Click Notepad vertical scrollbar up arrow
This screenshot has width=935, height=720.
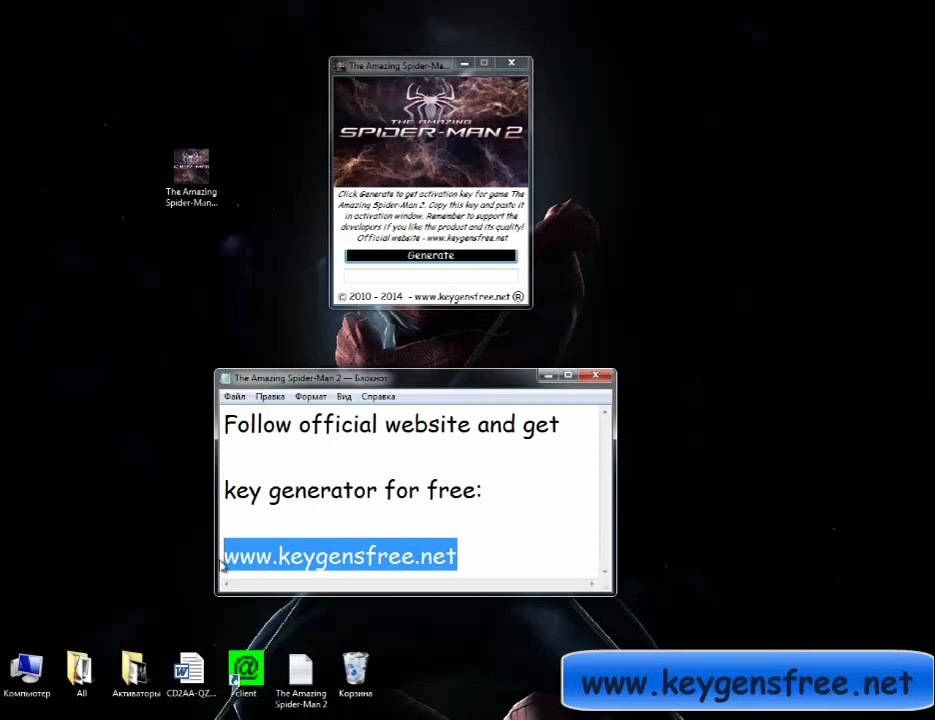tap(605, 412)
